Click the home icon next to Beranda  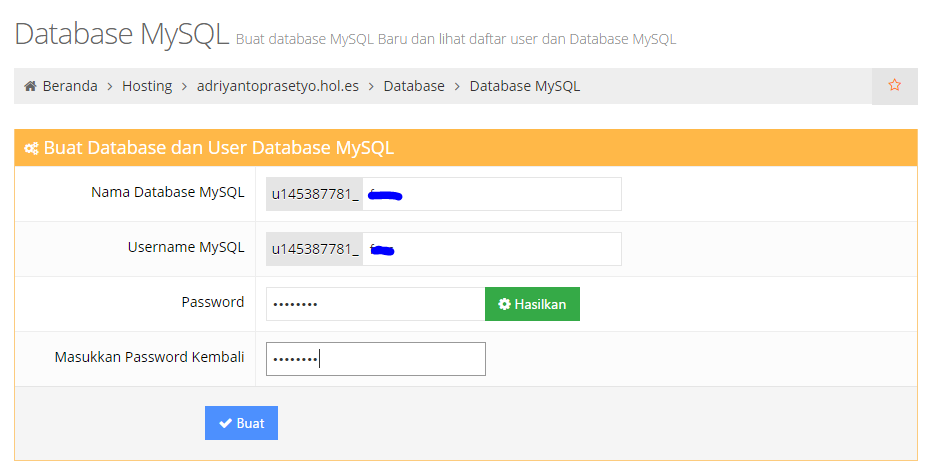point(30,86)
